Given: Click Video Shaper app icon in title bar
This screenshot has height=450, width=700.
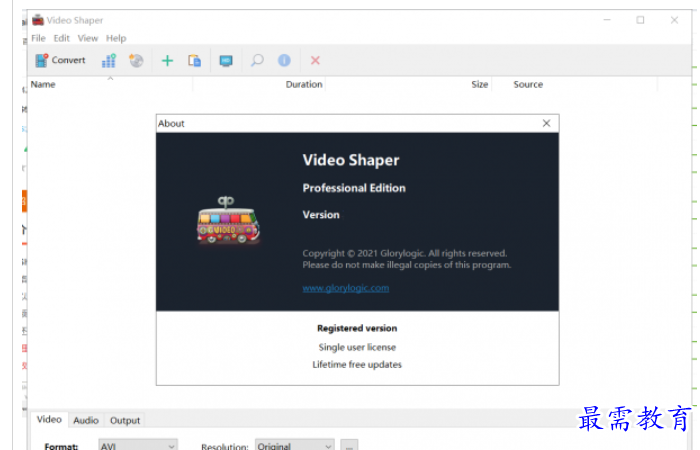Looking at the screenshot, I should [x=38, y=20].
